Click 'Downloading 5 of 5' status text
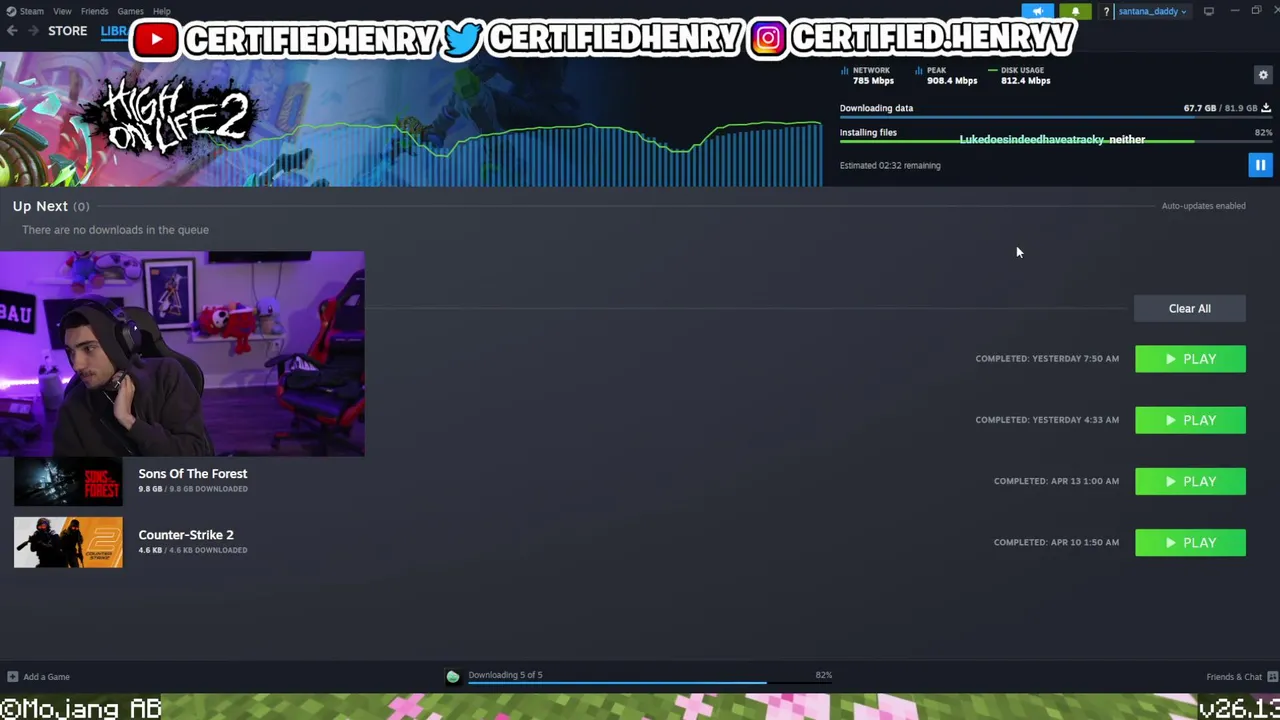Image resolution: width=1280 pixels, height=720 pixels. (x=505, y=675)
